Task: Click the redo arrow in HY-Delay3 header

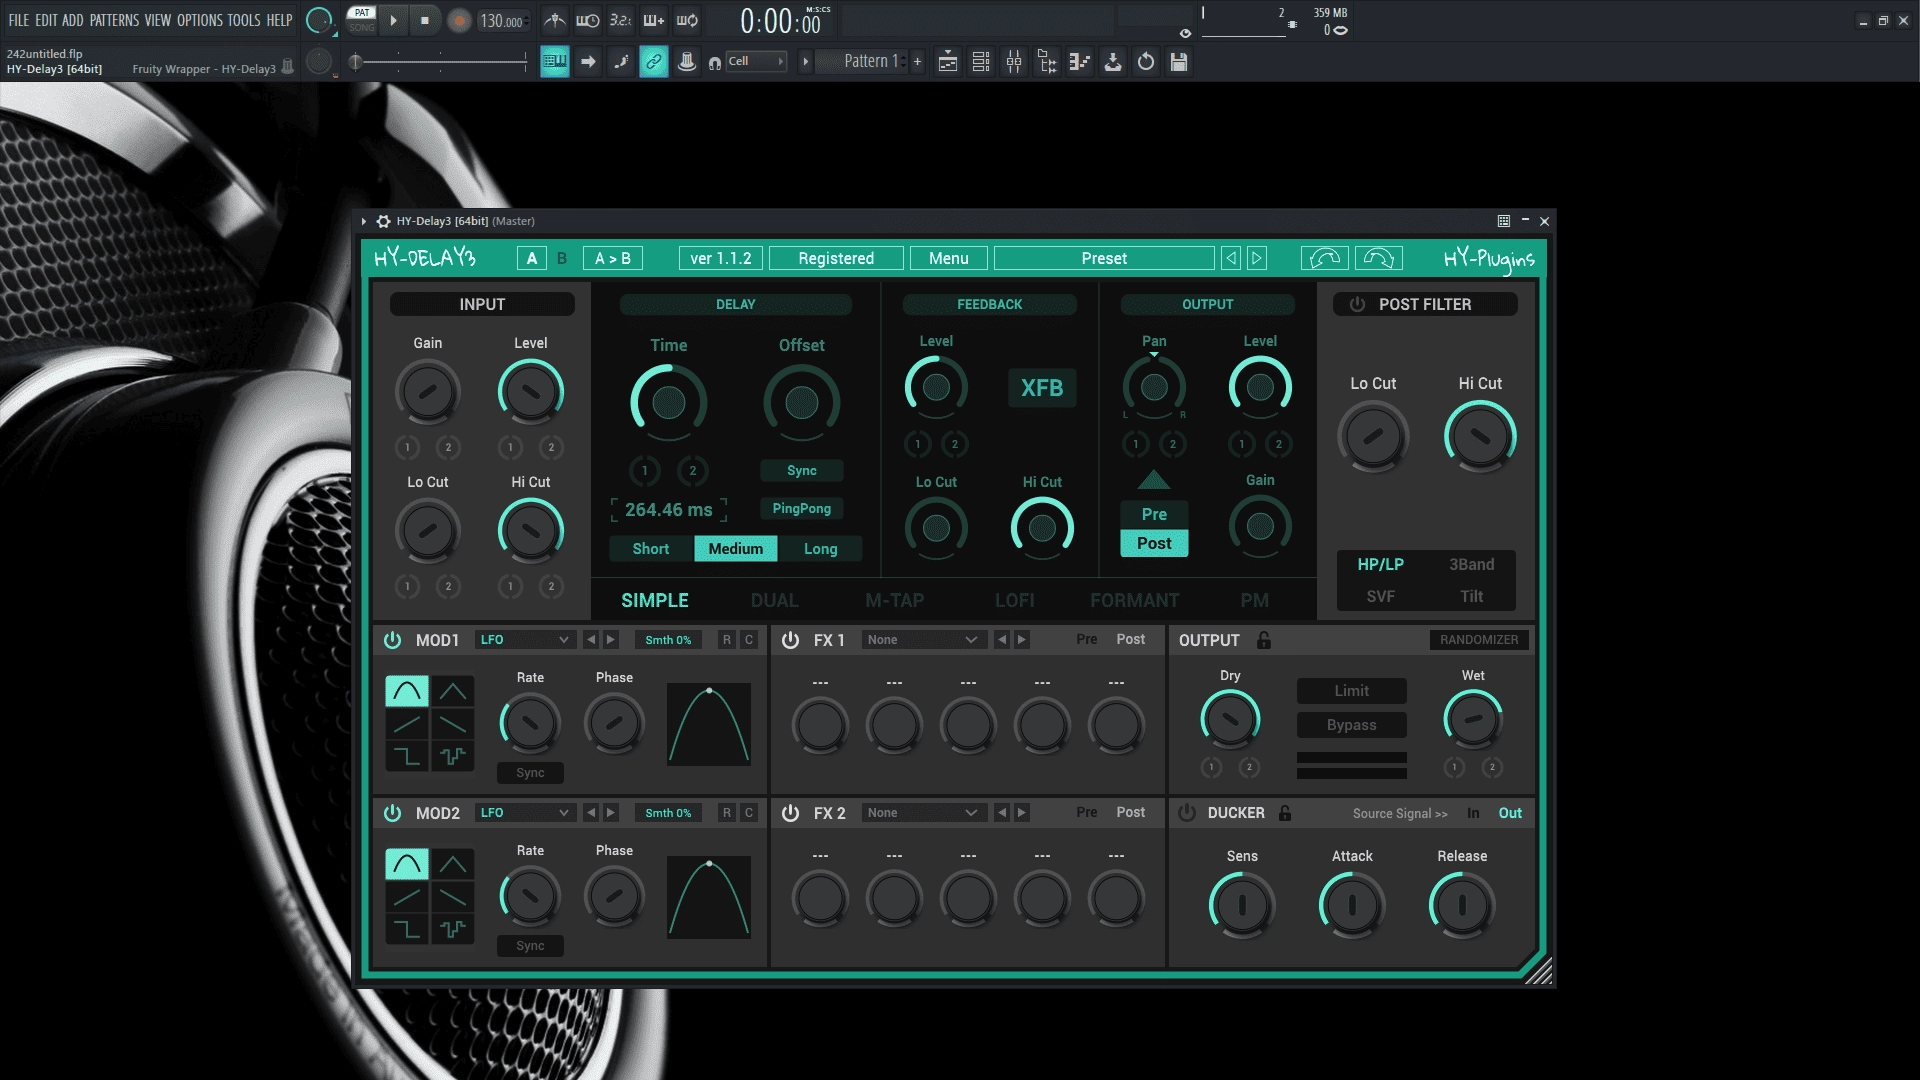Action: [x=1378, y=258]
